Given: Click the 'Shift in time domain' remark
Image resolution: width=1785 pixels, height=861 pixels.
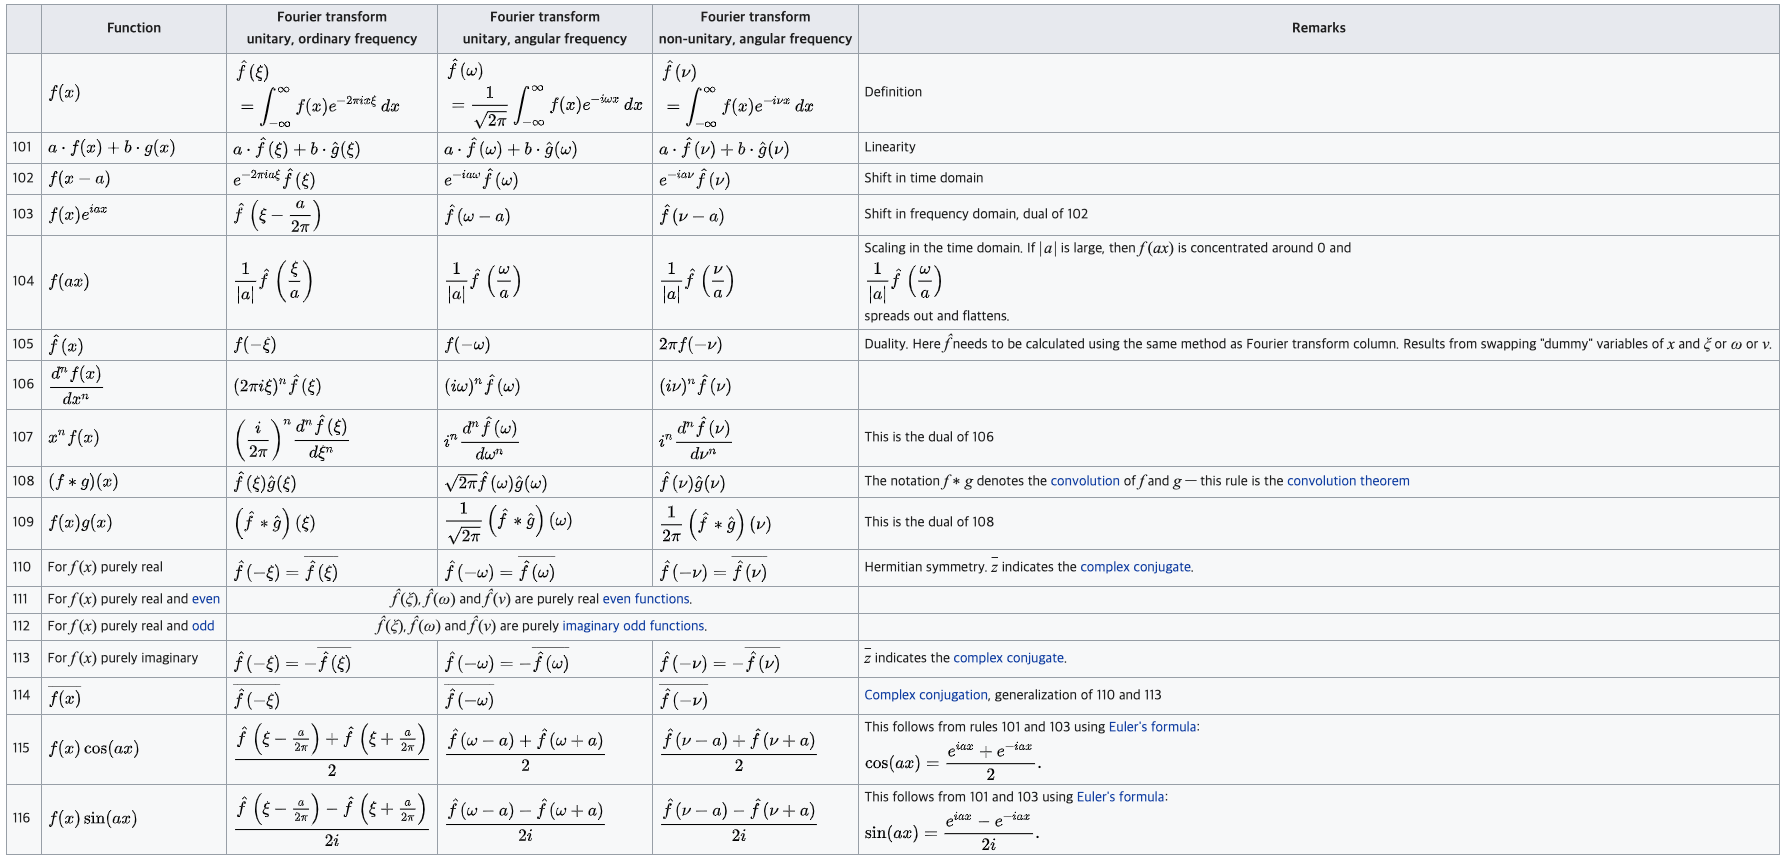Looking at the screenshot, I should [x=924, y=178].
